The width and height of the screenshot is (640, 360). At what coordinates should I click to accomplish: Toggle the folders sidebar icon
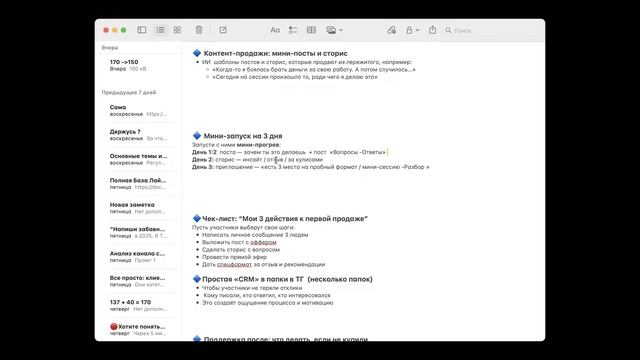click(x=142, y=30)
